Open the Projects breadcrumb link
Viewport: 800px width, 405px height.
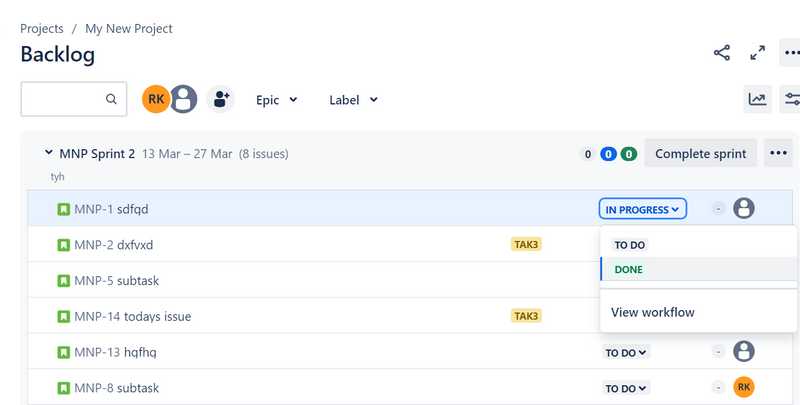point(42,29)
